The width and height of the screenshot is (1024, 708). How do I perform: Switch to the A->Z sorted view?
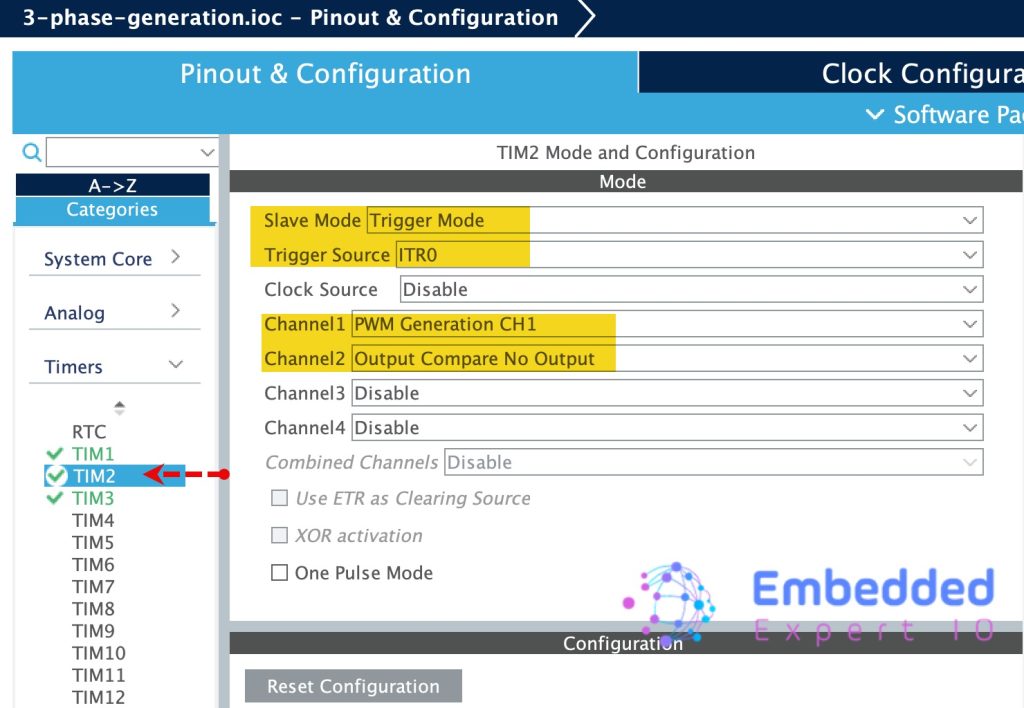[x=112, y=186]
